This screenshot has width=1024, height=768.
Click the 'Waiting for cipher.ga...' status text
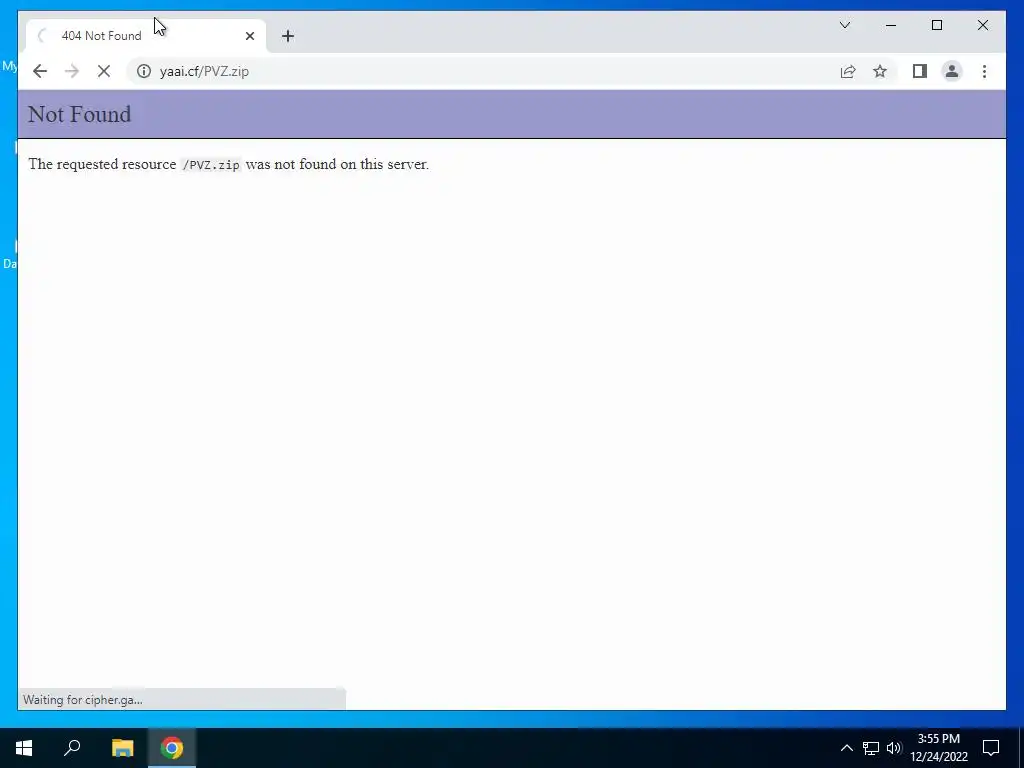(82, 699)
